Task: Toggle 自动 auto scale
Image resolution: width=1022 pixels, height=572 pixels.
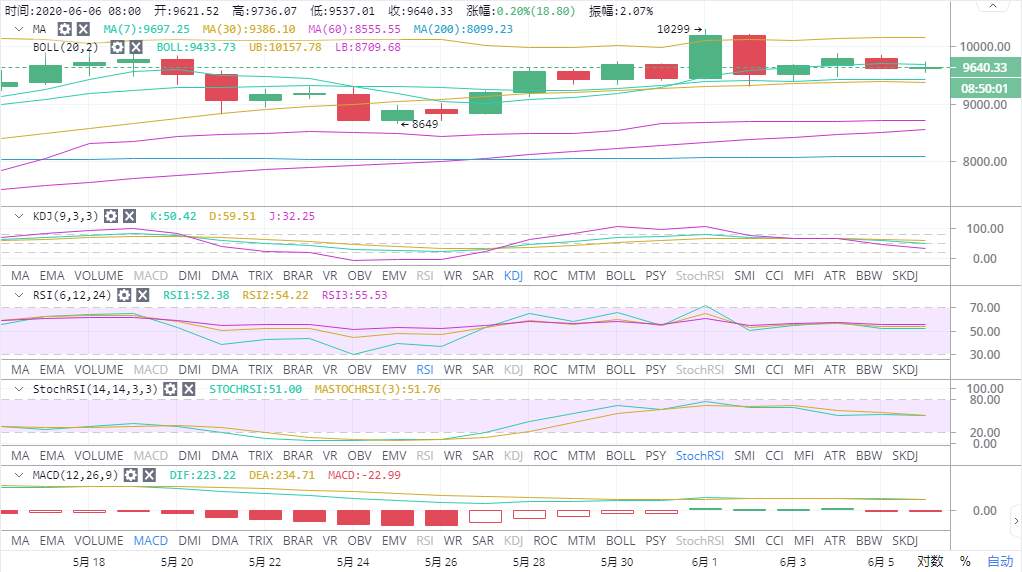Action: pos(1000,561)
